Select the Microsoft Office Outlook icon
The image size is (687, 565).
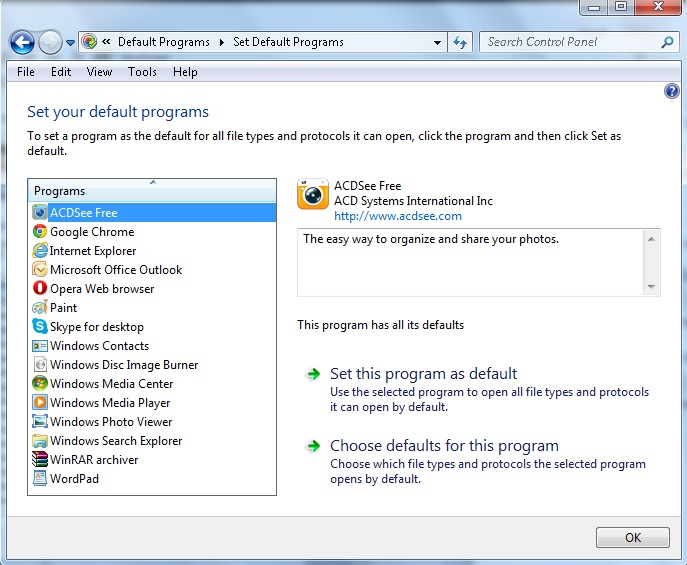point(40,270)
